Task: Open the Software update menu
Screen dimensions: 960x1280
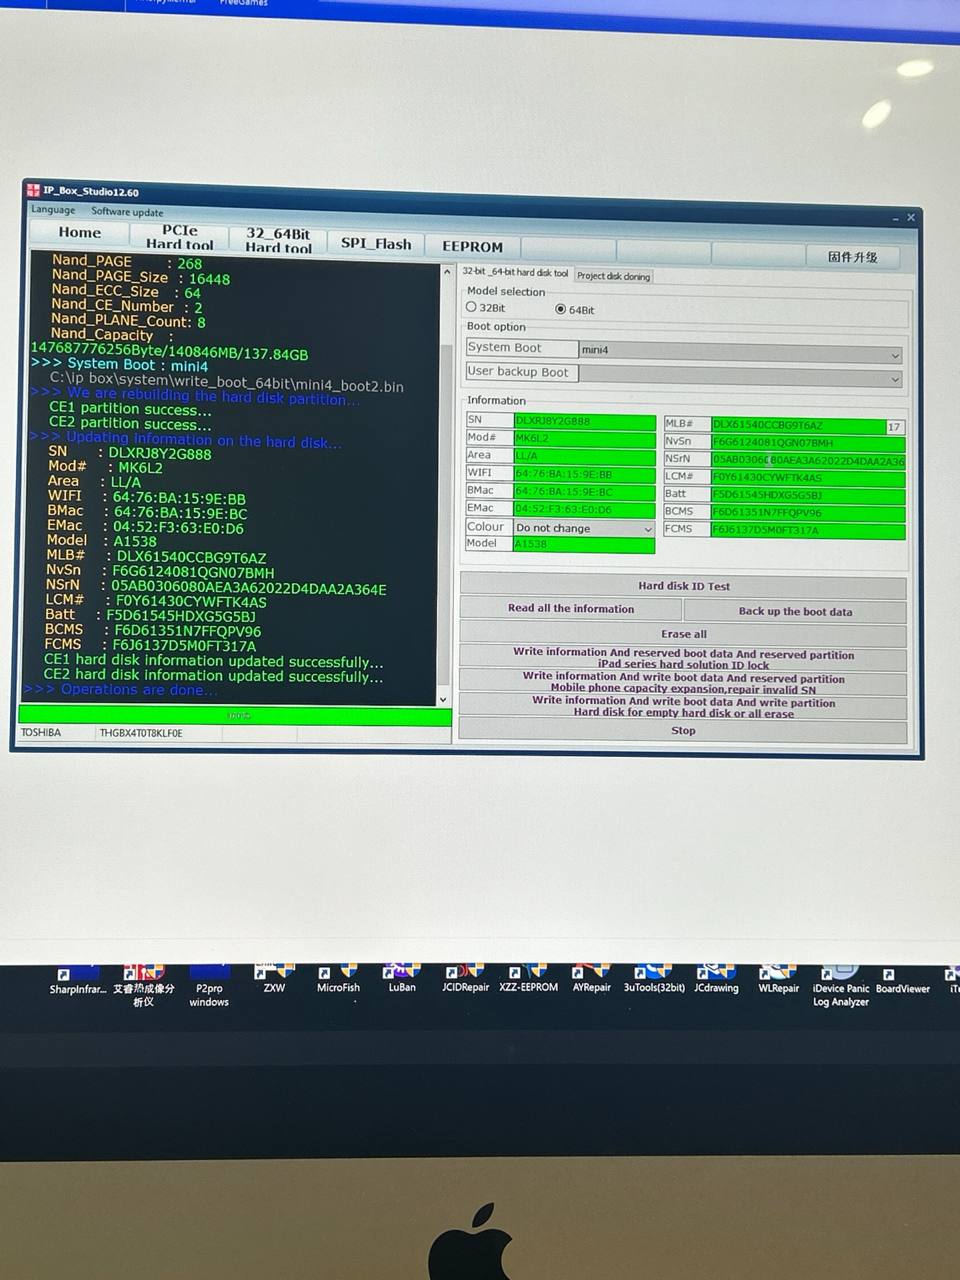Action: 127,212
